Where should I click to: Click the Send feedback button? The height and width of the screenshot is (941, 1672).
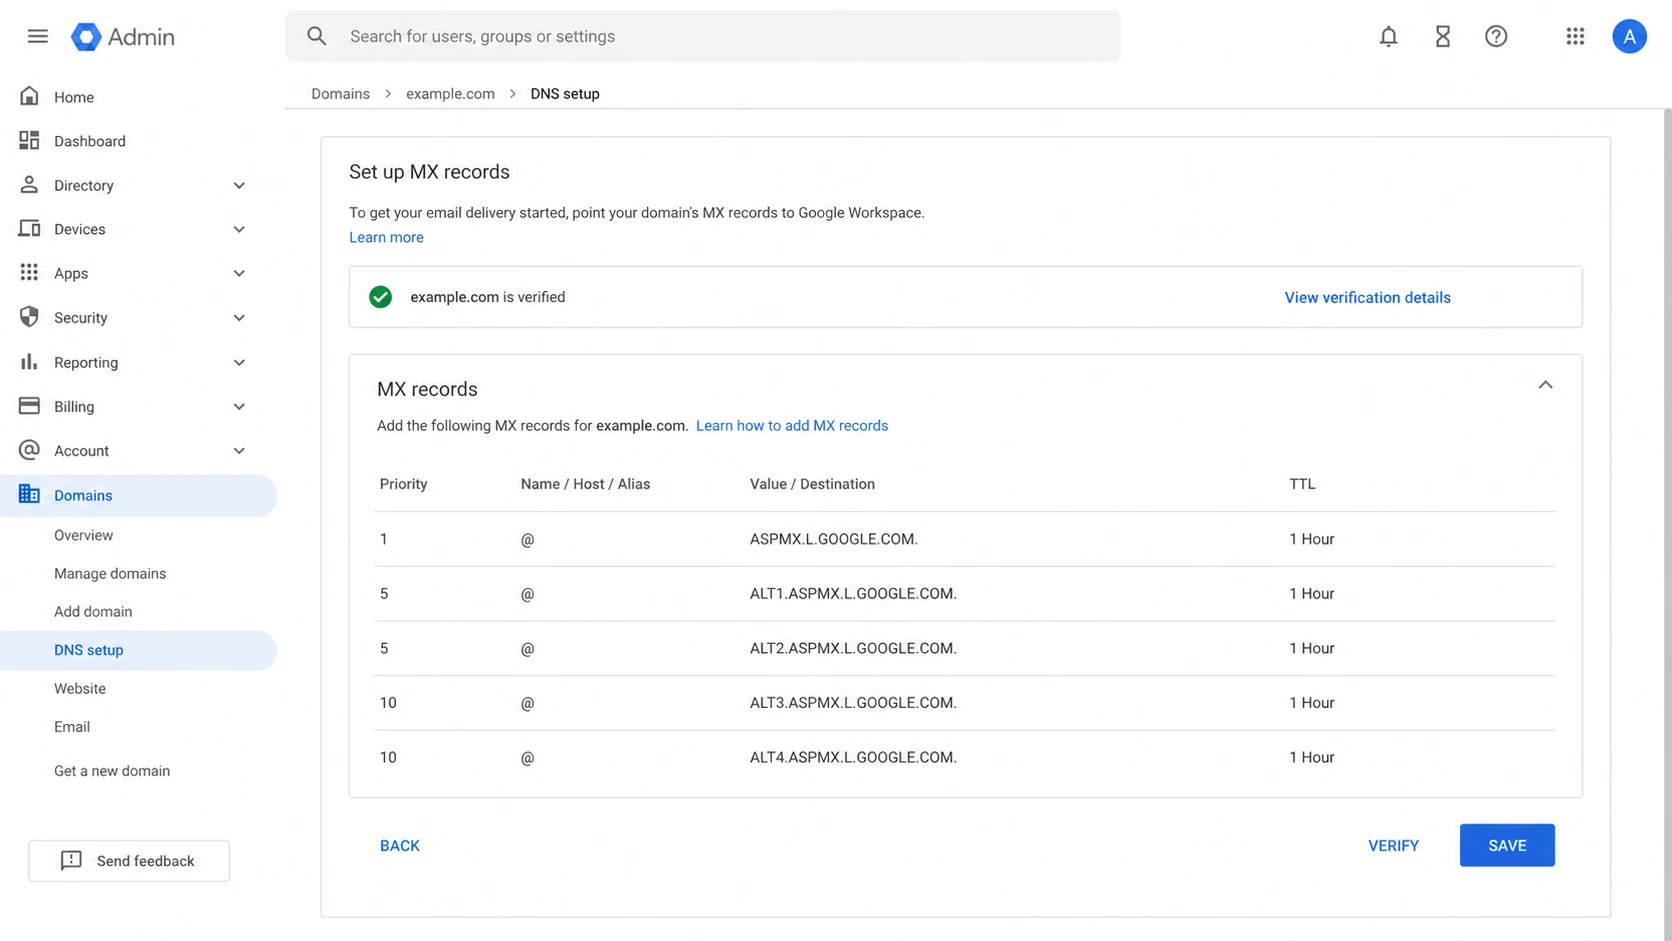pos(129,861)
